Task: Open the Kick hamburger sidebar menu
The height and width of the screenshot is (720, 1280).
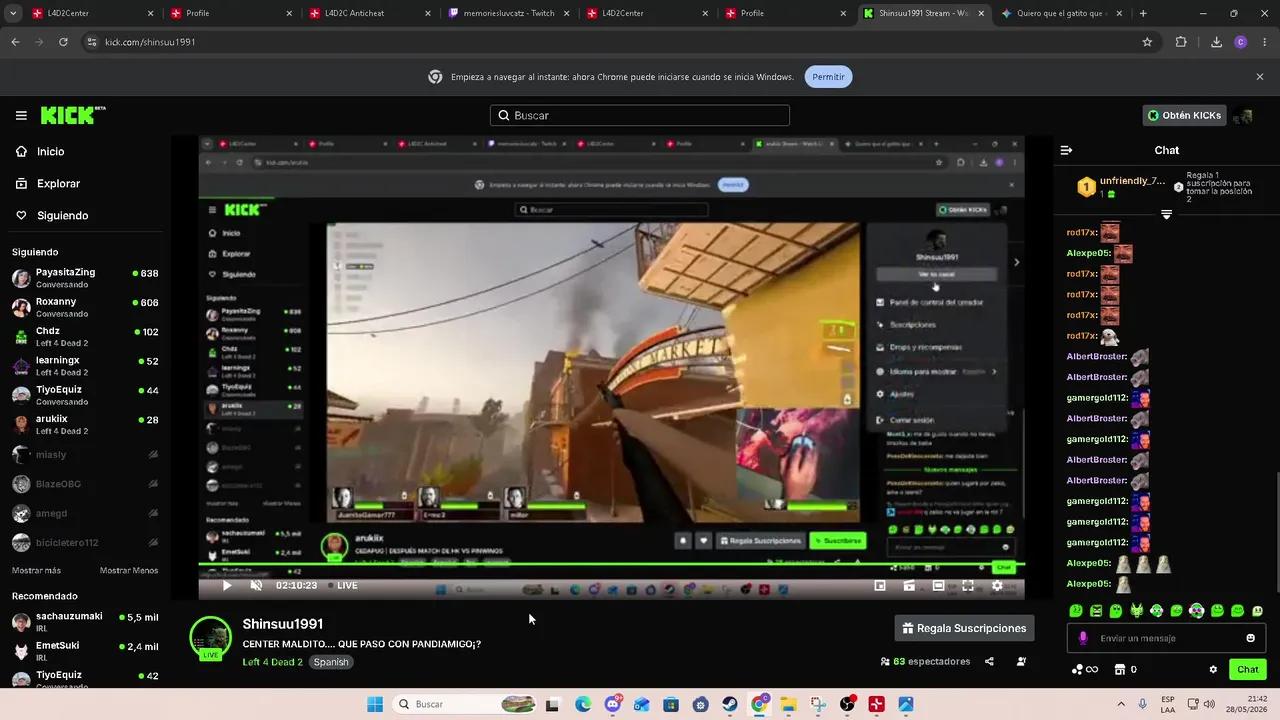Action: pos(21,115)
